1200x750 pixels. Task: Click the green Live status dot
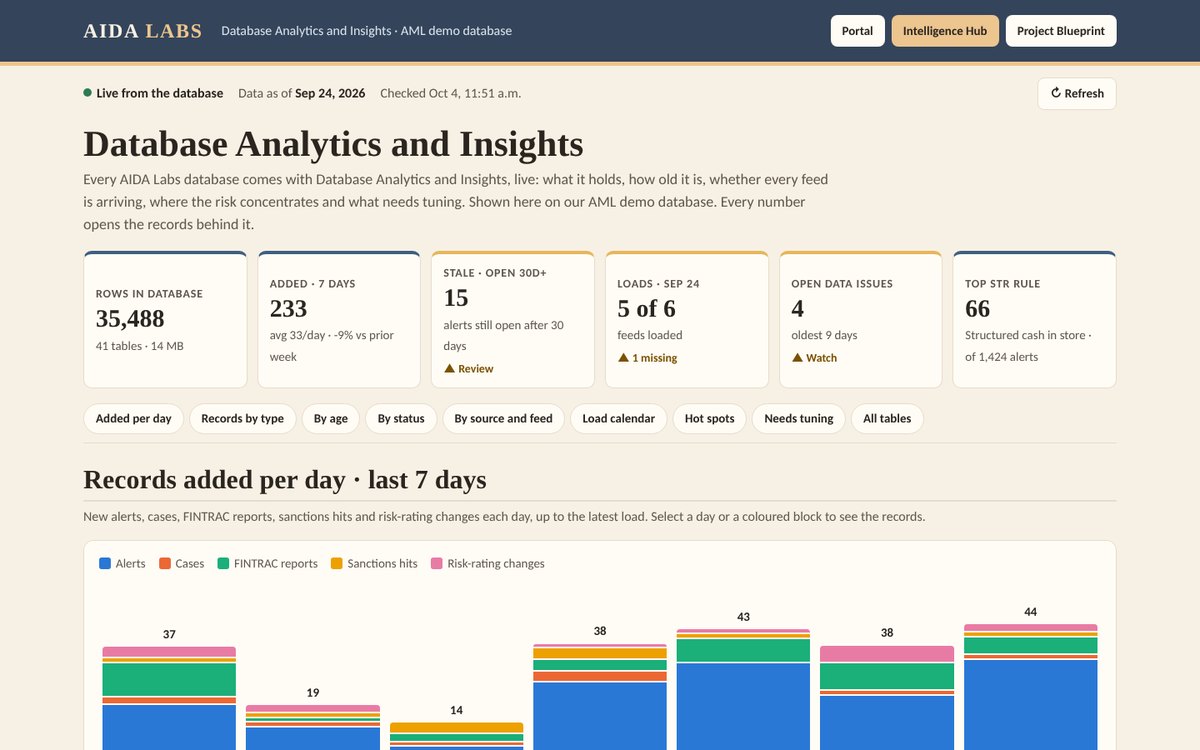[88, 93]
